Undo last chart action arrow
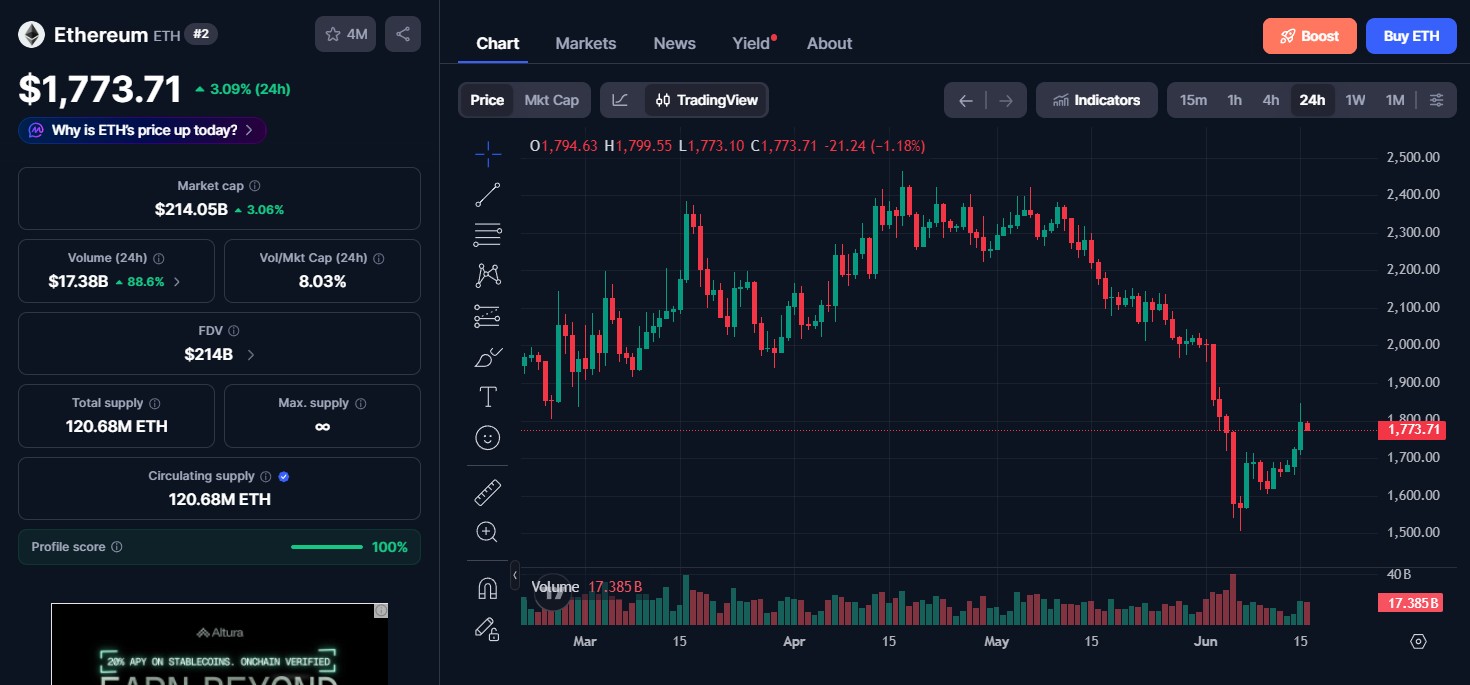 click(x=965, y=100)
